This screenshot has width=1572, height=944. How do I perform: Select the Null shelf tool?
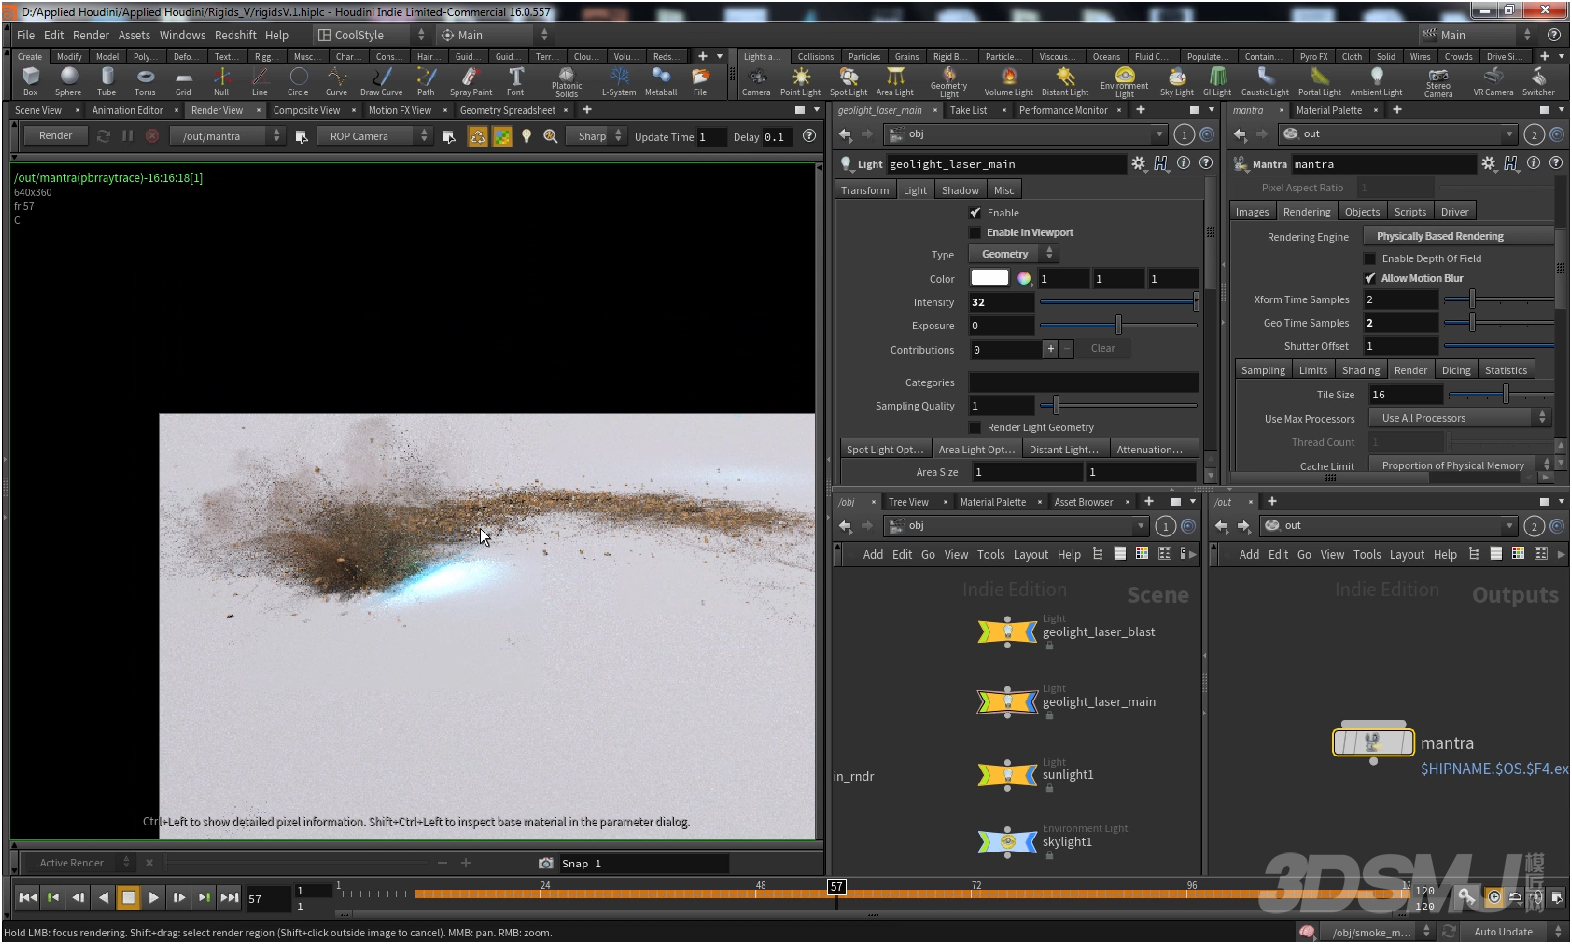[221, 81]
